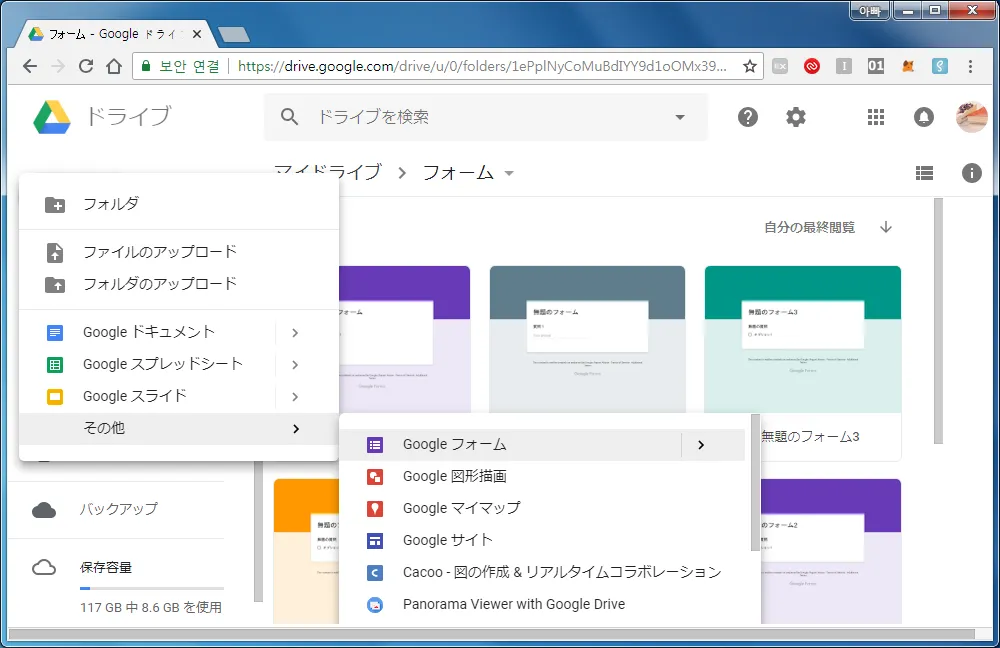Open a new browser tab
1000x648 pixels.
(233, 34)
